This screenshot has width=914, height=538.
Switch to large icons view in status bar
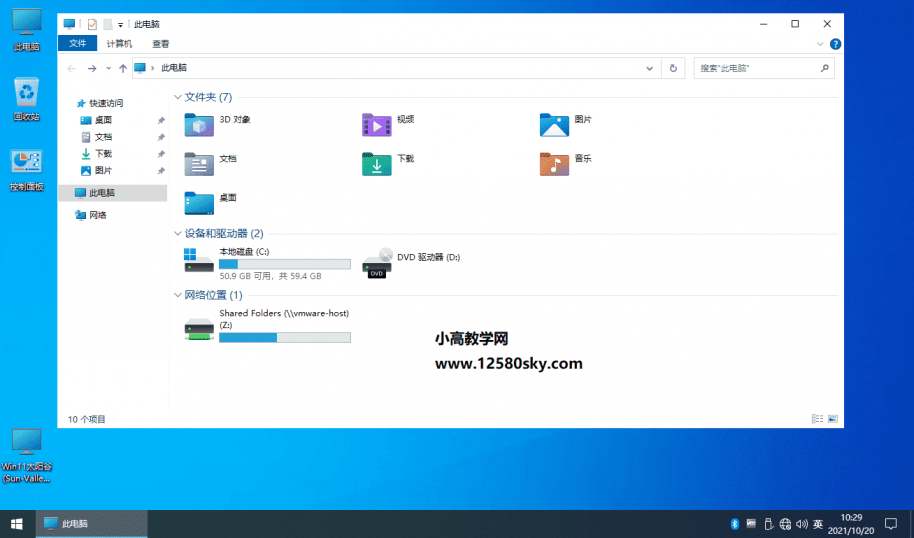tap(833, 419)
